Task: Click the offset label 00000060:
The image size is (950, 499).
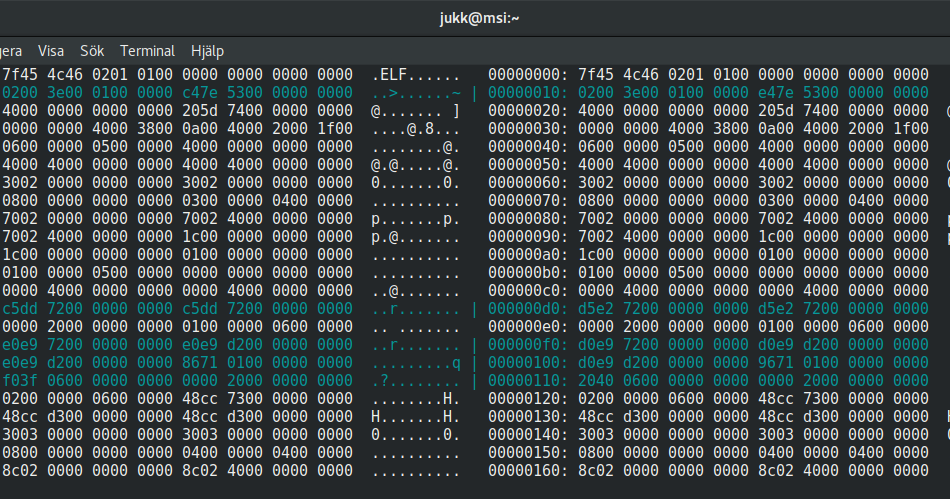Action: click(x=528, y=182)
